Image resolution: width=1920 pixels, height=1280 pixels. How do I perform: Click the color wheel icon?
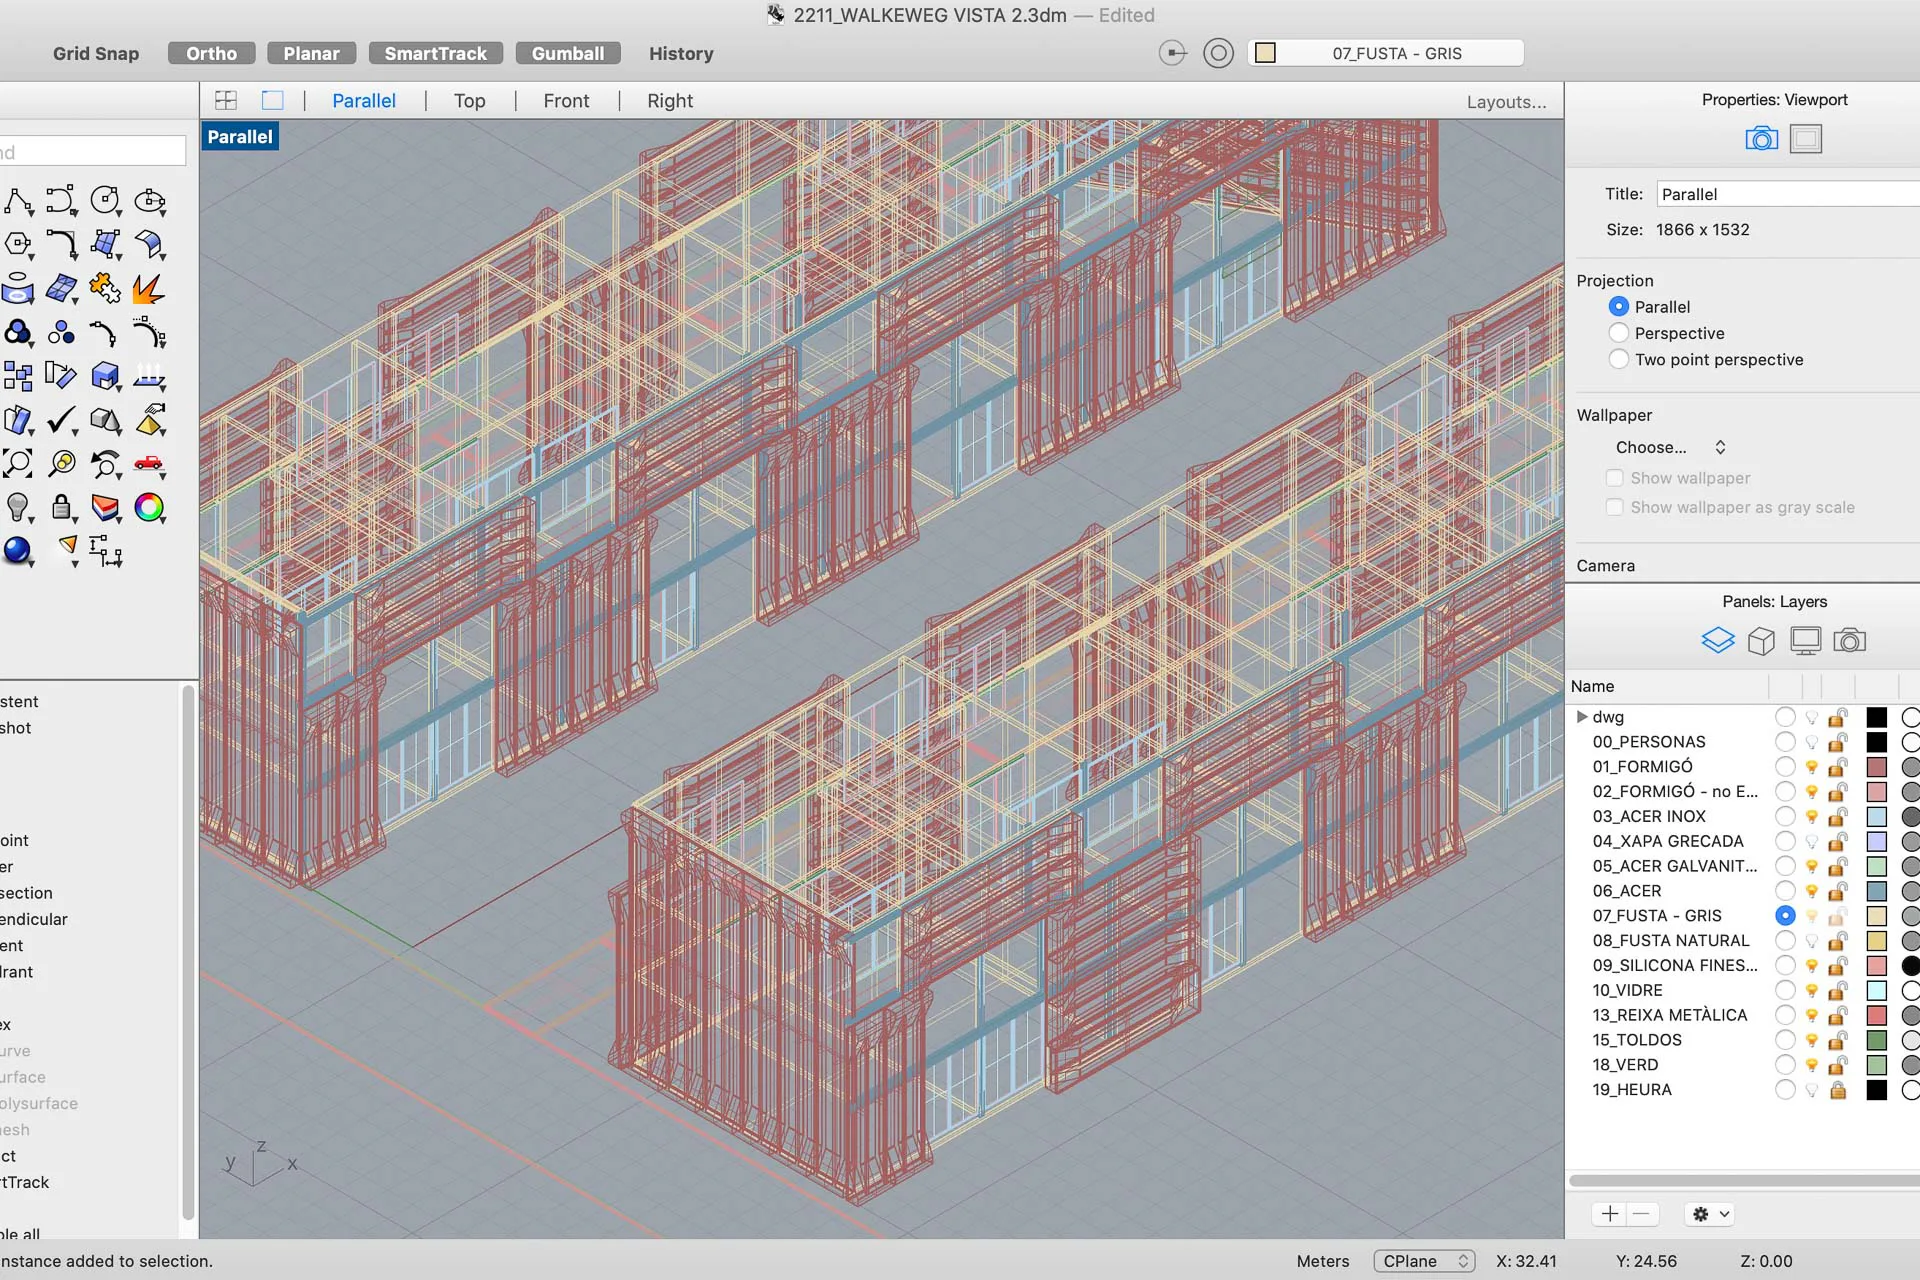click(149, 507)
